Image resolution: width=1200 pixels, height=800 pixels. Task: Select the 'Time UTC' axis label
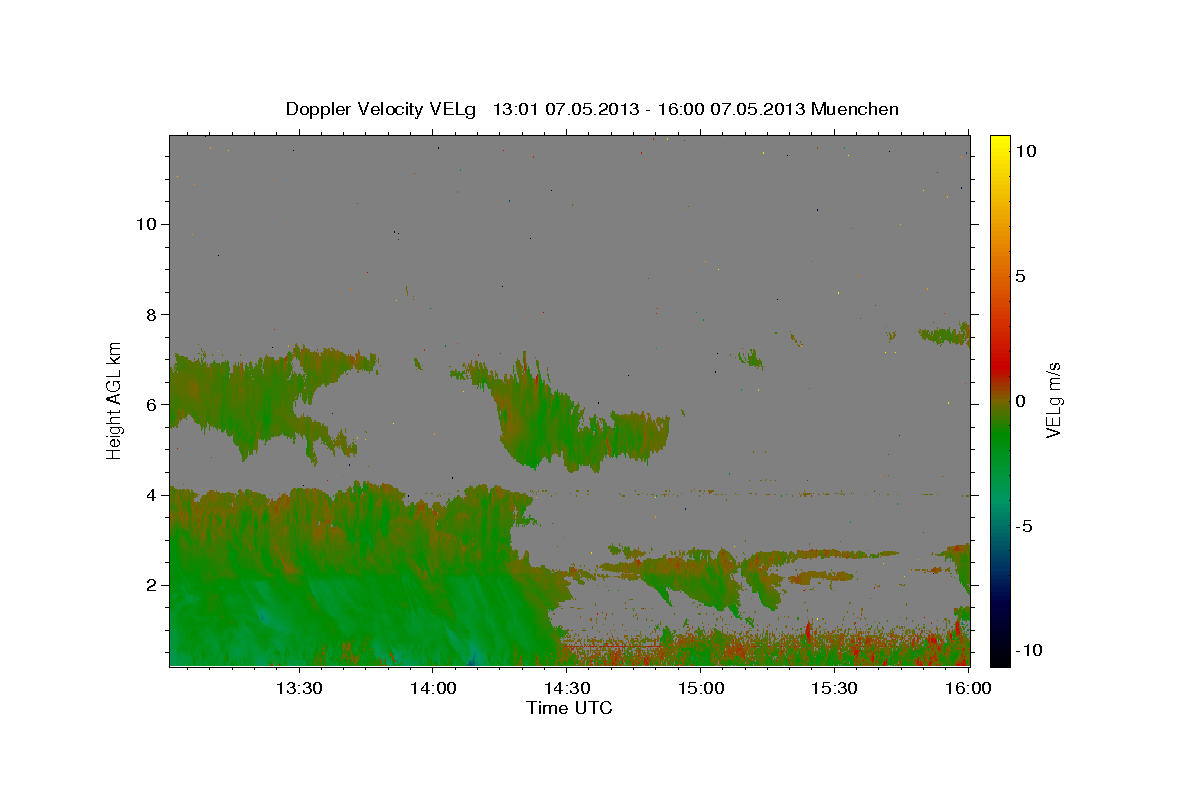tap(569, 708)
